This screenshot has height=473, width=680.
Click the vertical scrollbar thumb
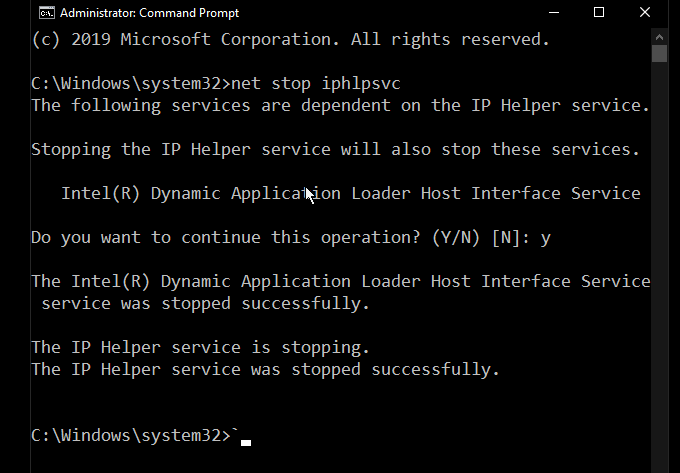659,51
